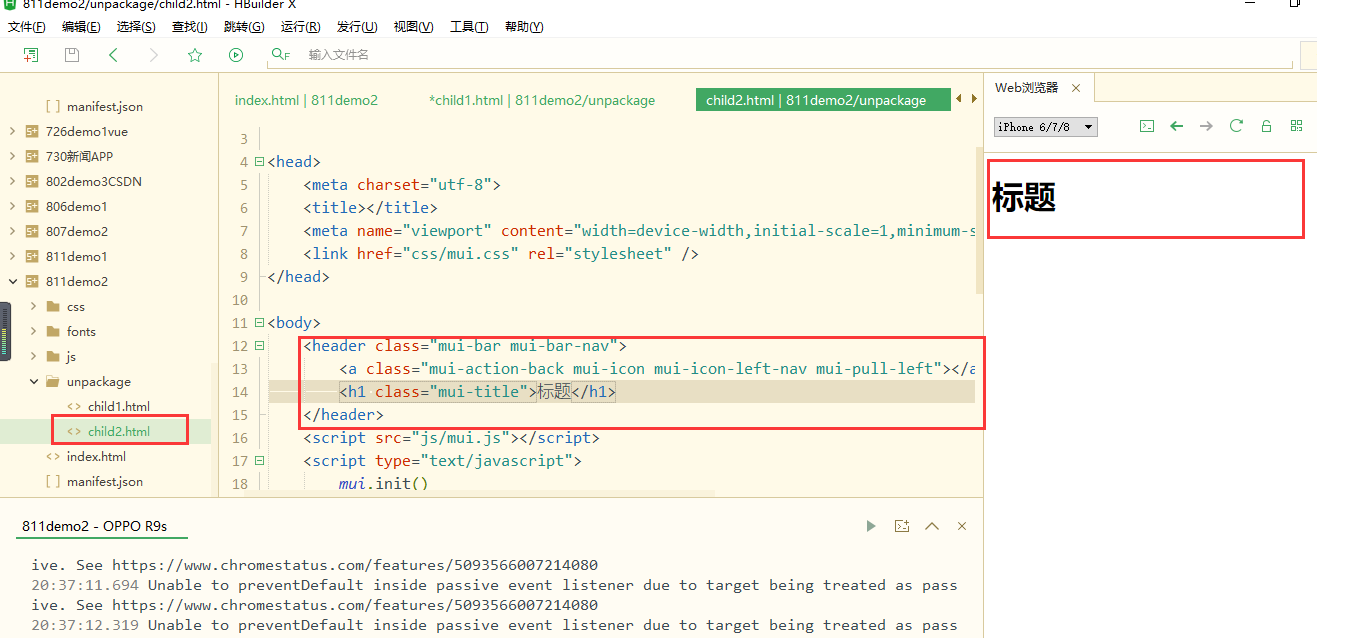Open the device dropdown showing iPhone 6/7/8
The width and height of the screenshot is (1350, 638).
coord(1046,127)
